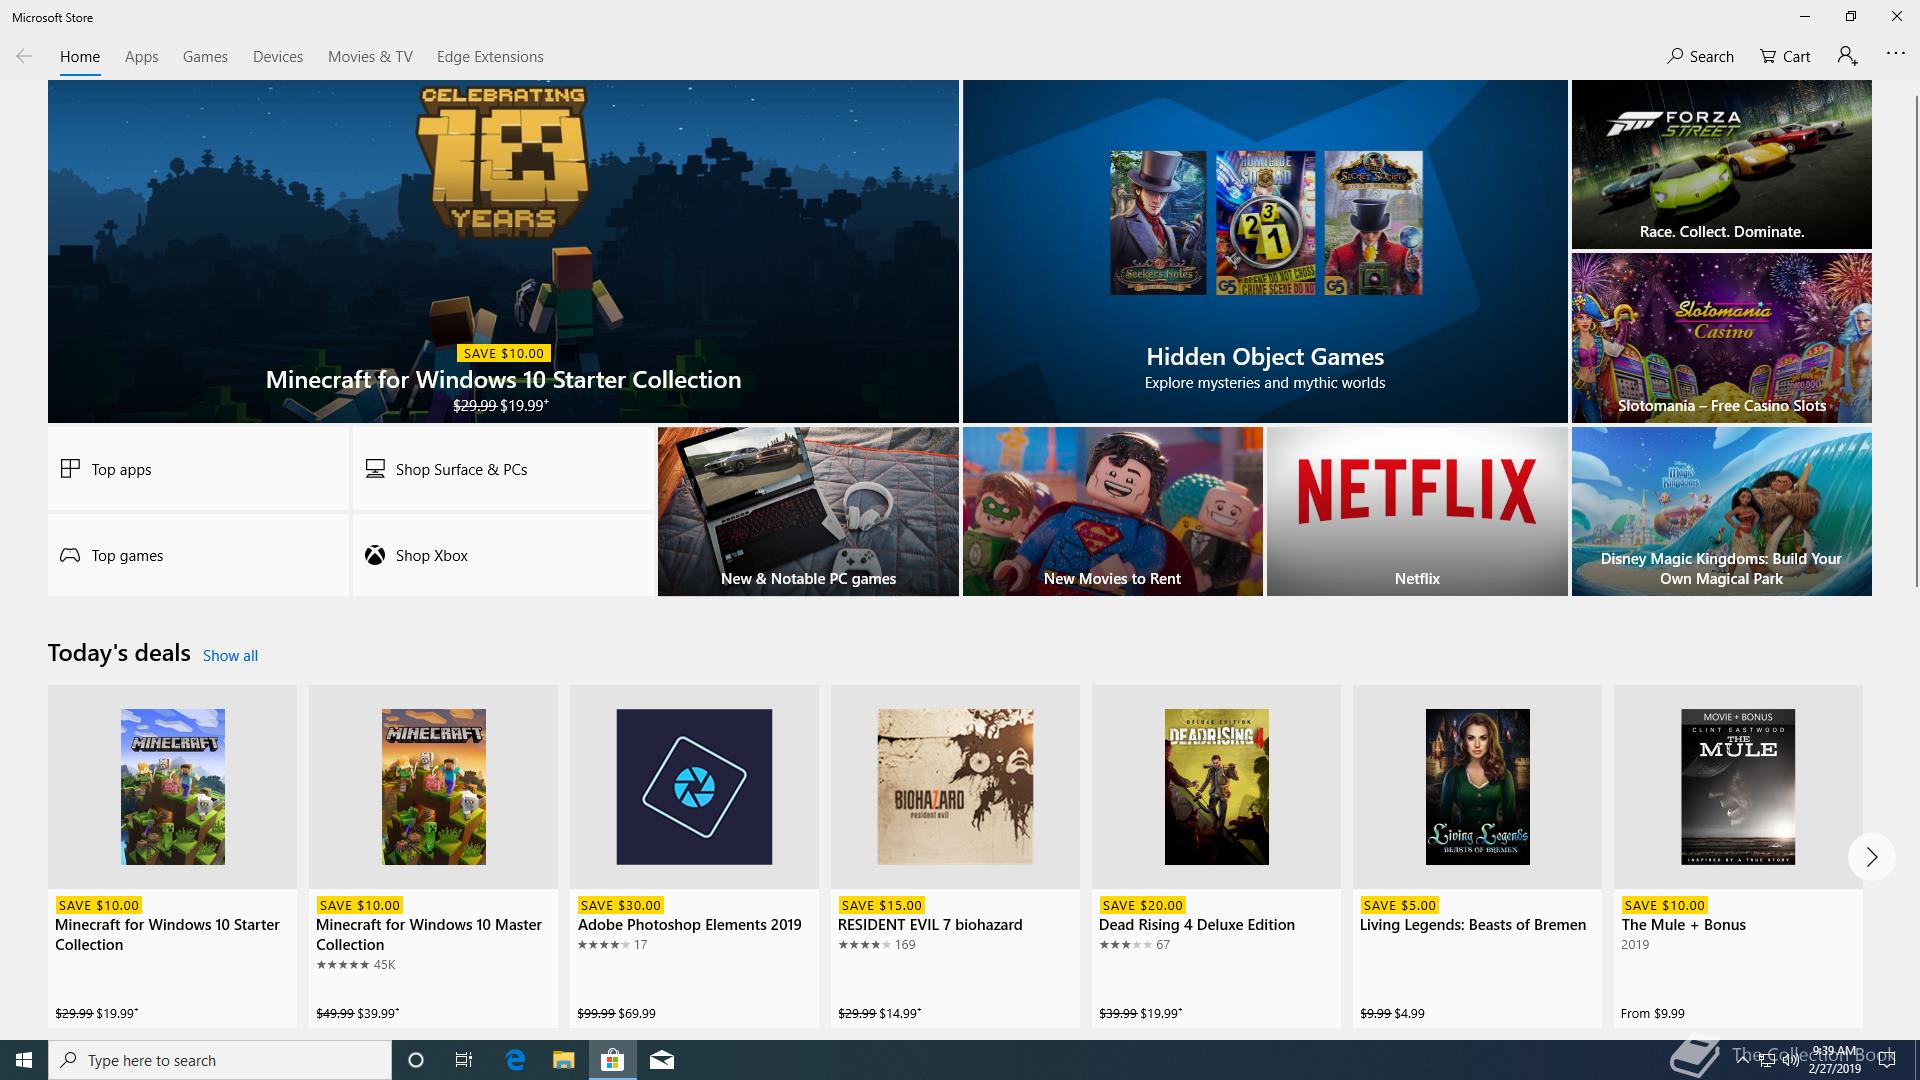Image resolution: width=1920 pixels, height=1080 pixels.
Task: Click the back arrow button
Action: (x=24, y=56)
